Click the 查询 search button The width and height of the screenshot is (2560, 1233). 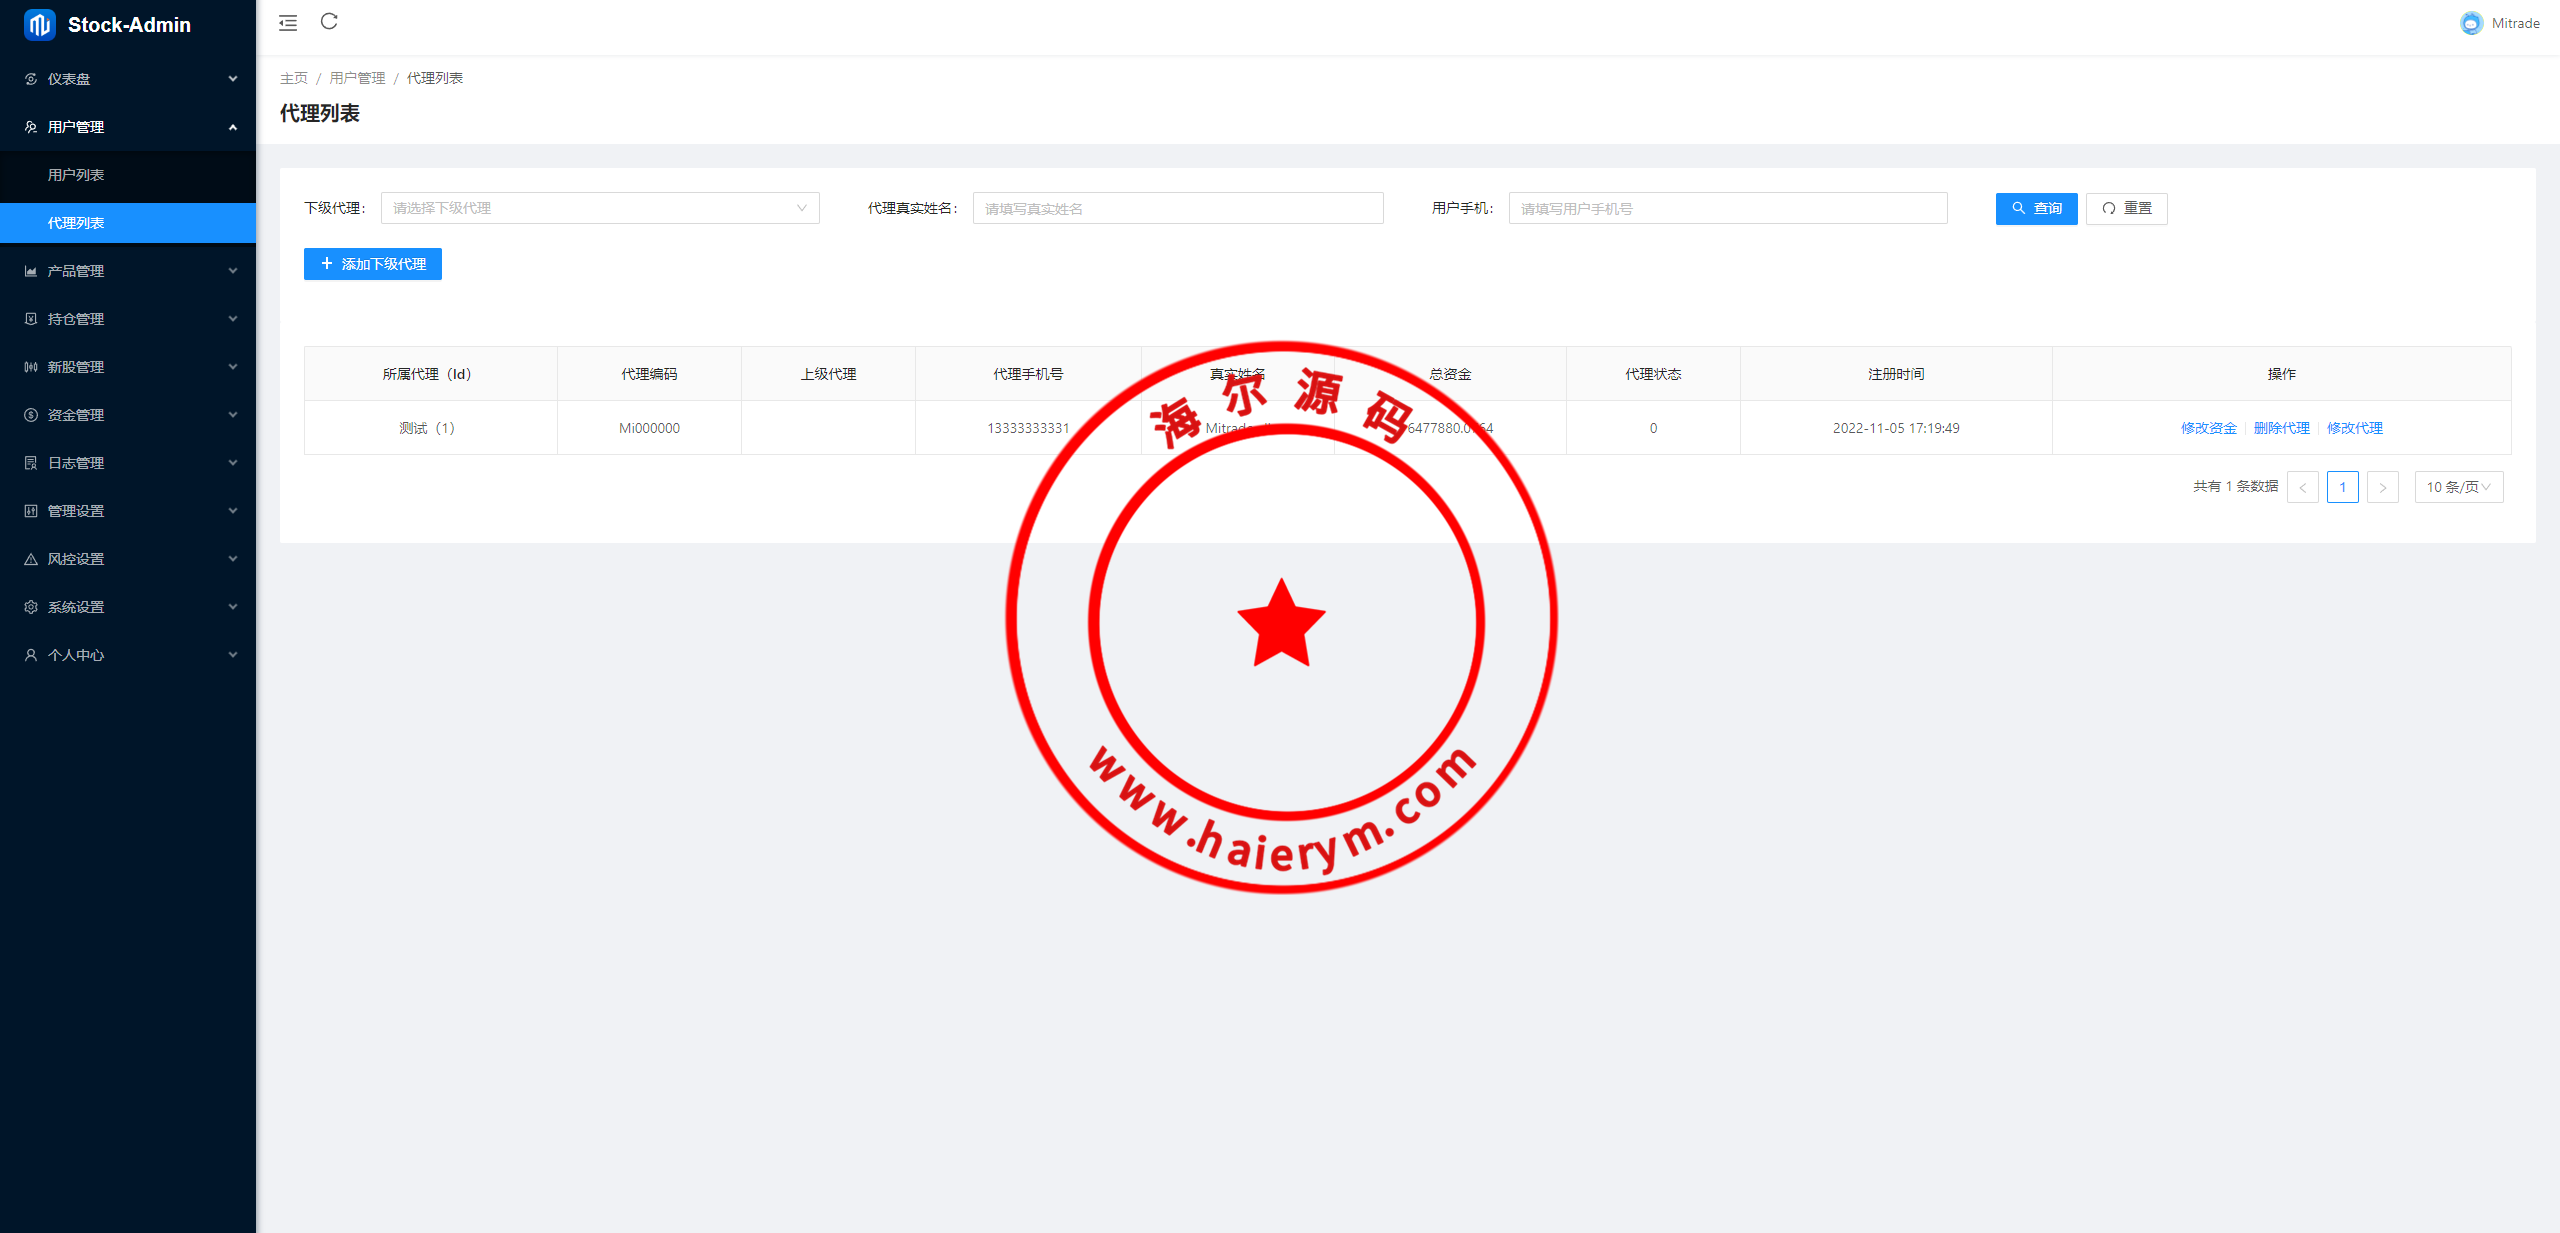(2036, 208)
